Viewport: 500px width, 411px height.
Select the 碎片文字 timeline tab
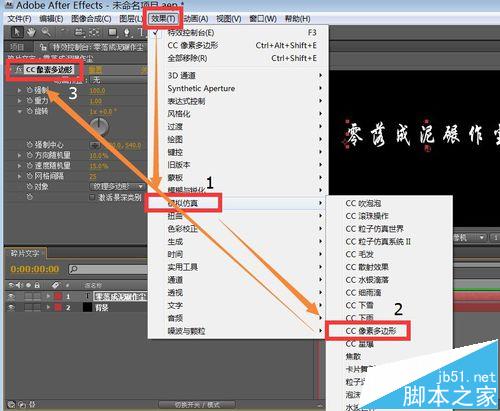[x=25, y=253]
